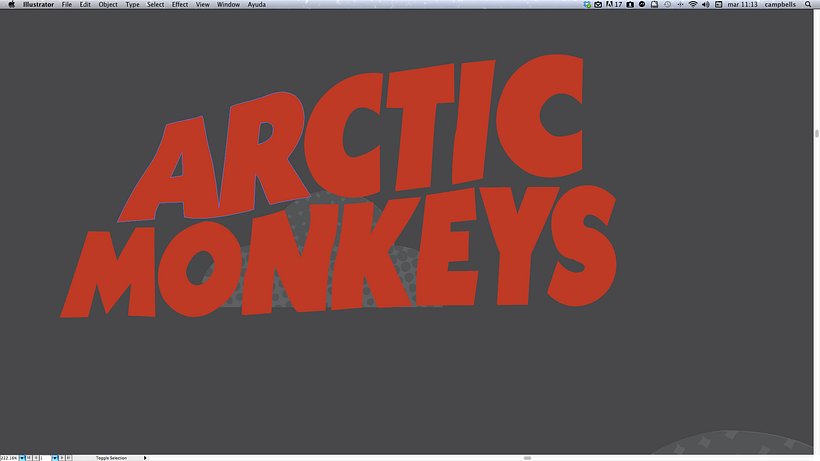Click the vertical scrollbar thumb
The height and width of the screenshot is (461, 820).
tap(816, 133)
